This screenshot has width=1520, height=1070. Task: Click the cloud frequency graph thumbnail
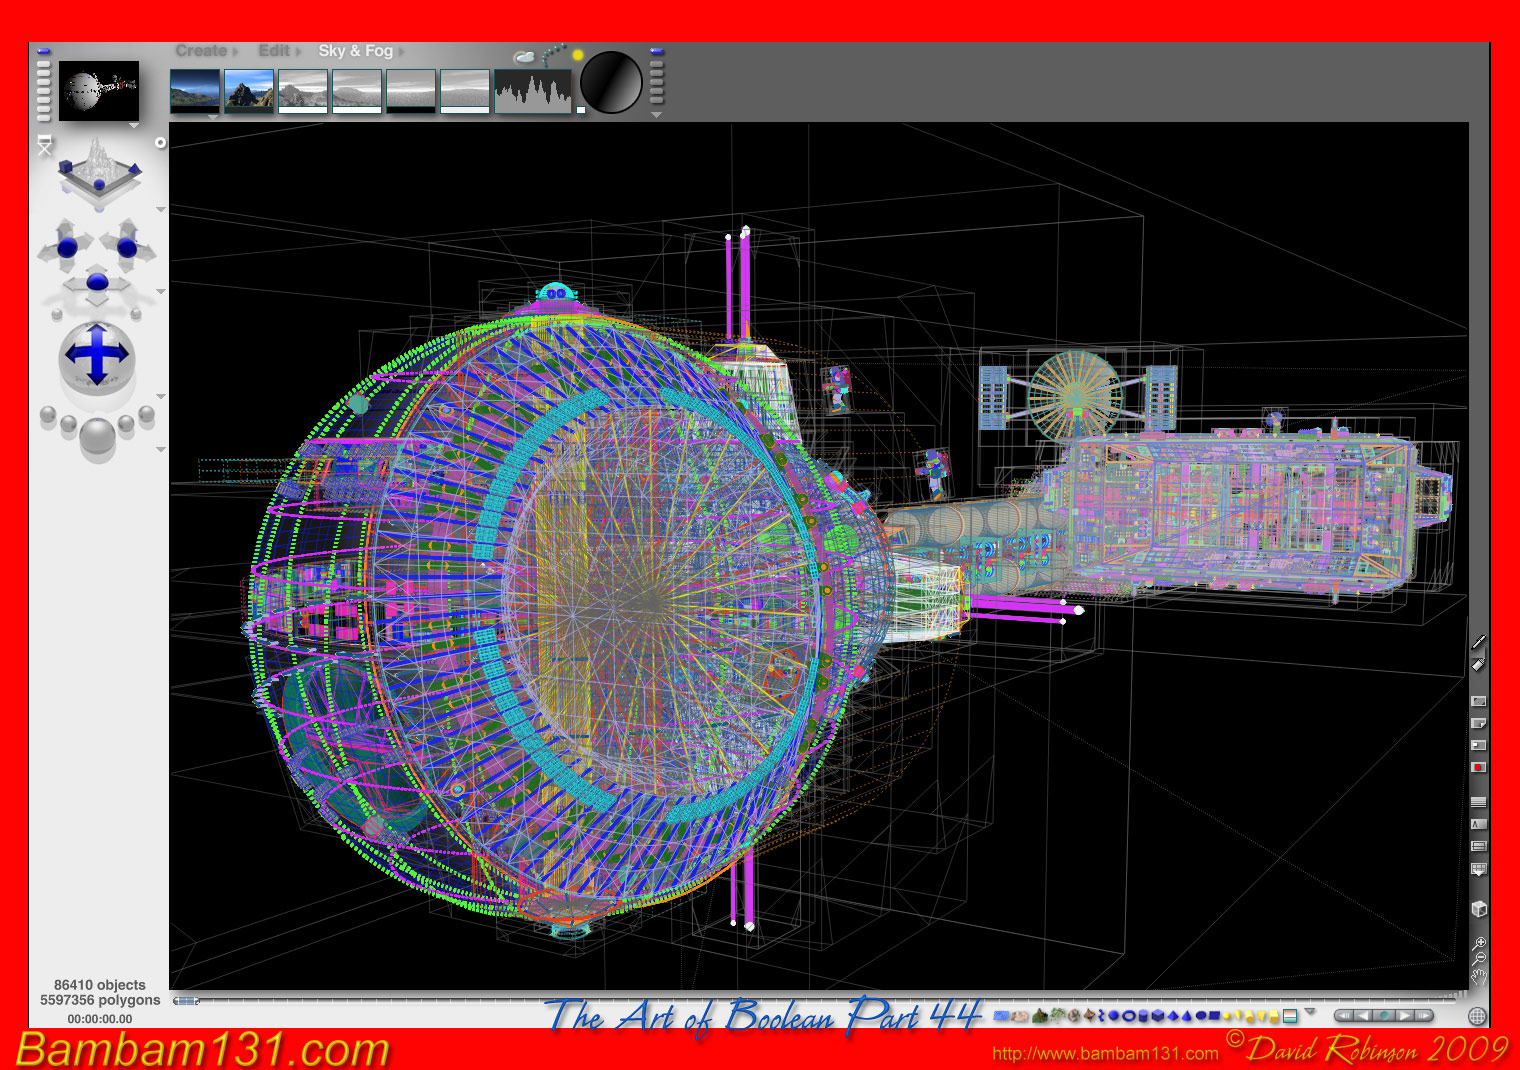(533, 91)
